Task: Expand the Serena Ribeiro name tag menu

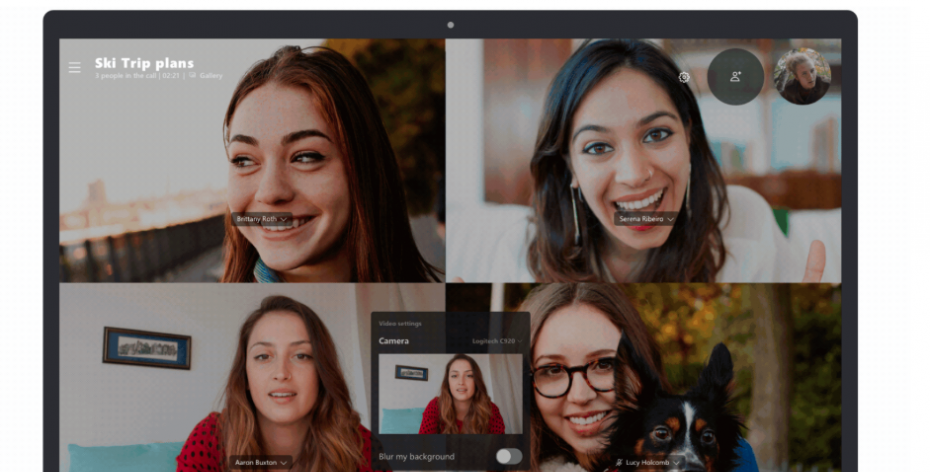Action: click(646, 219)
